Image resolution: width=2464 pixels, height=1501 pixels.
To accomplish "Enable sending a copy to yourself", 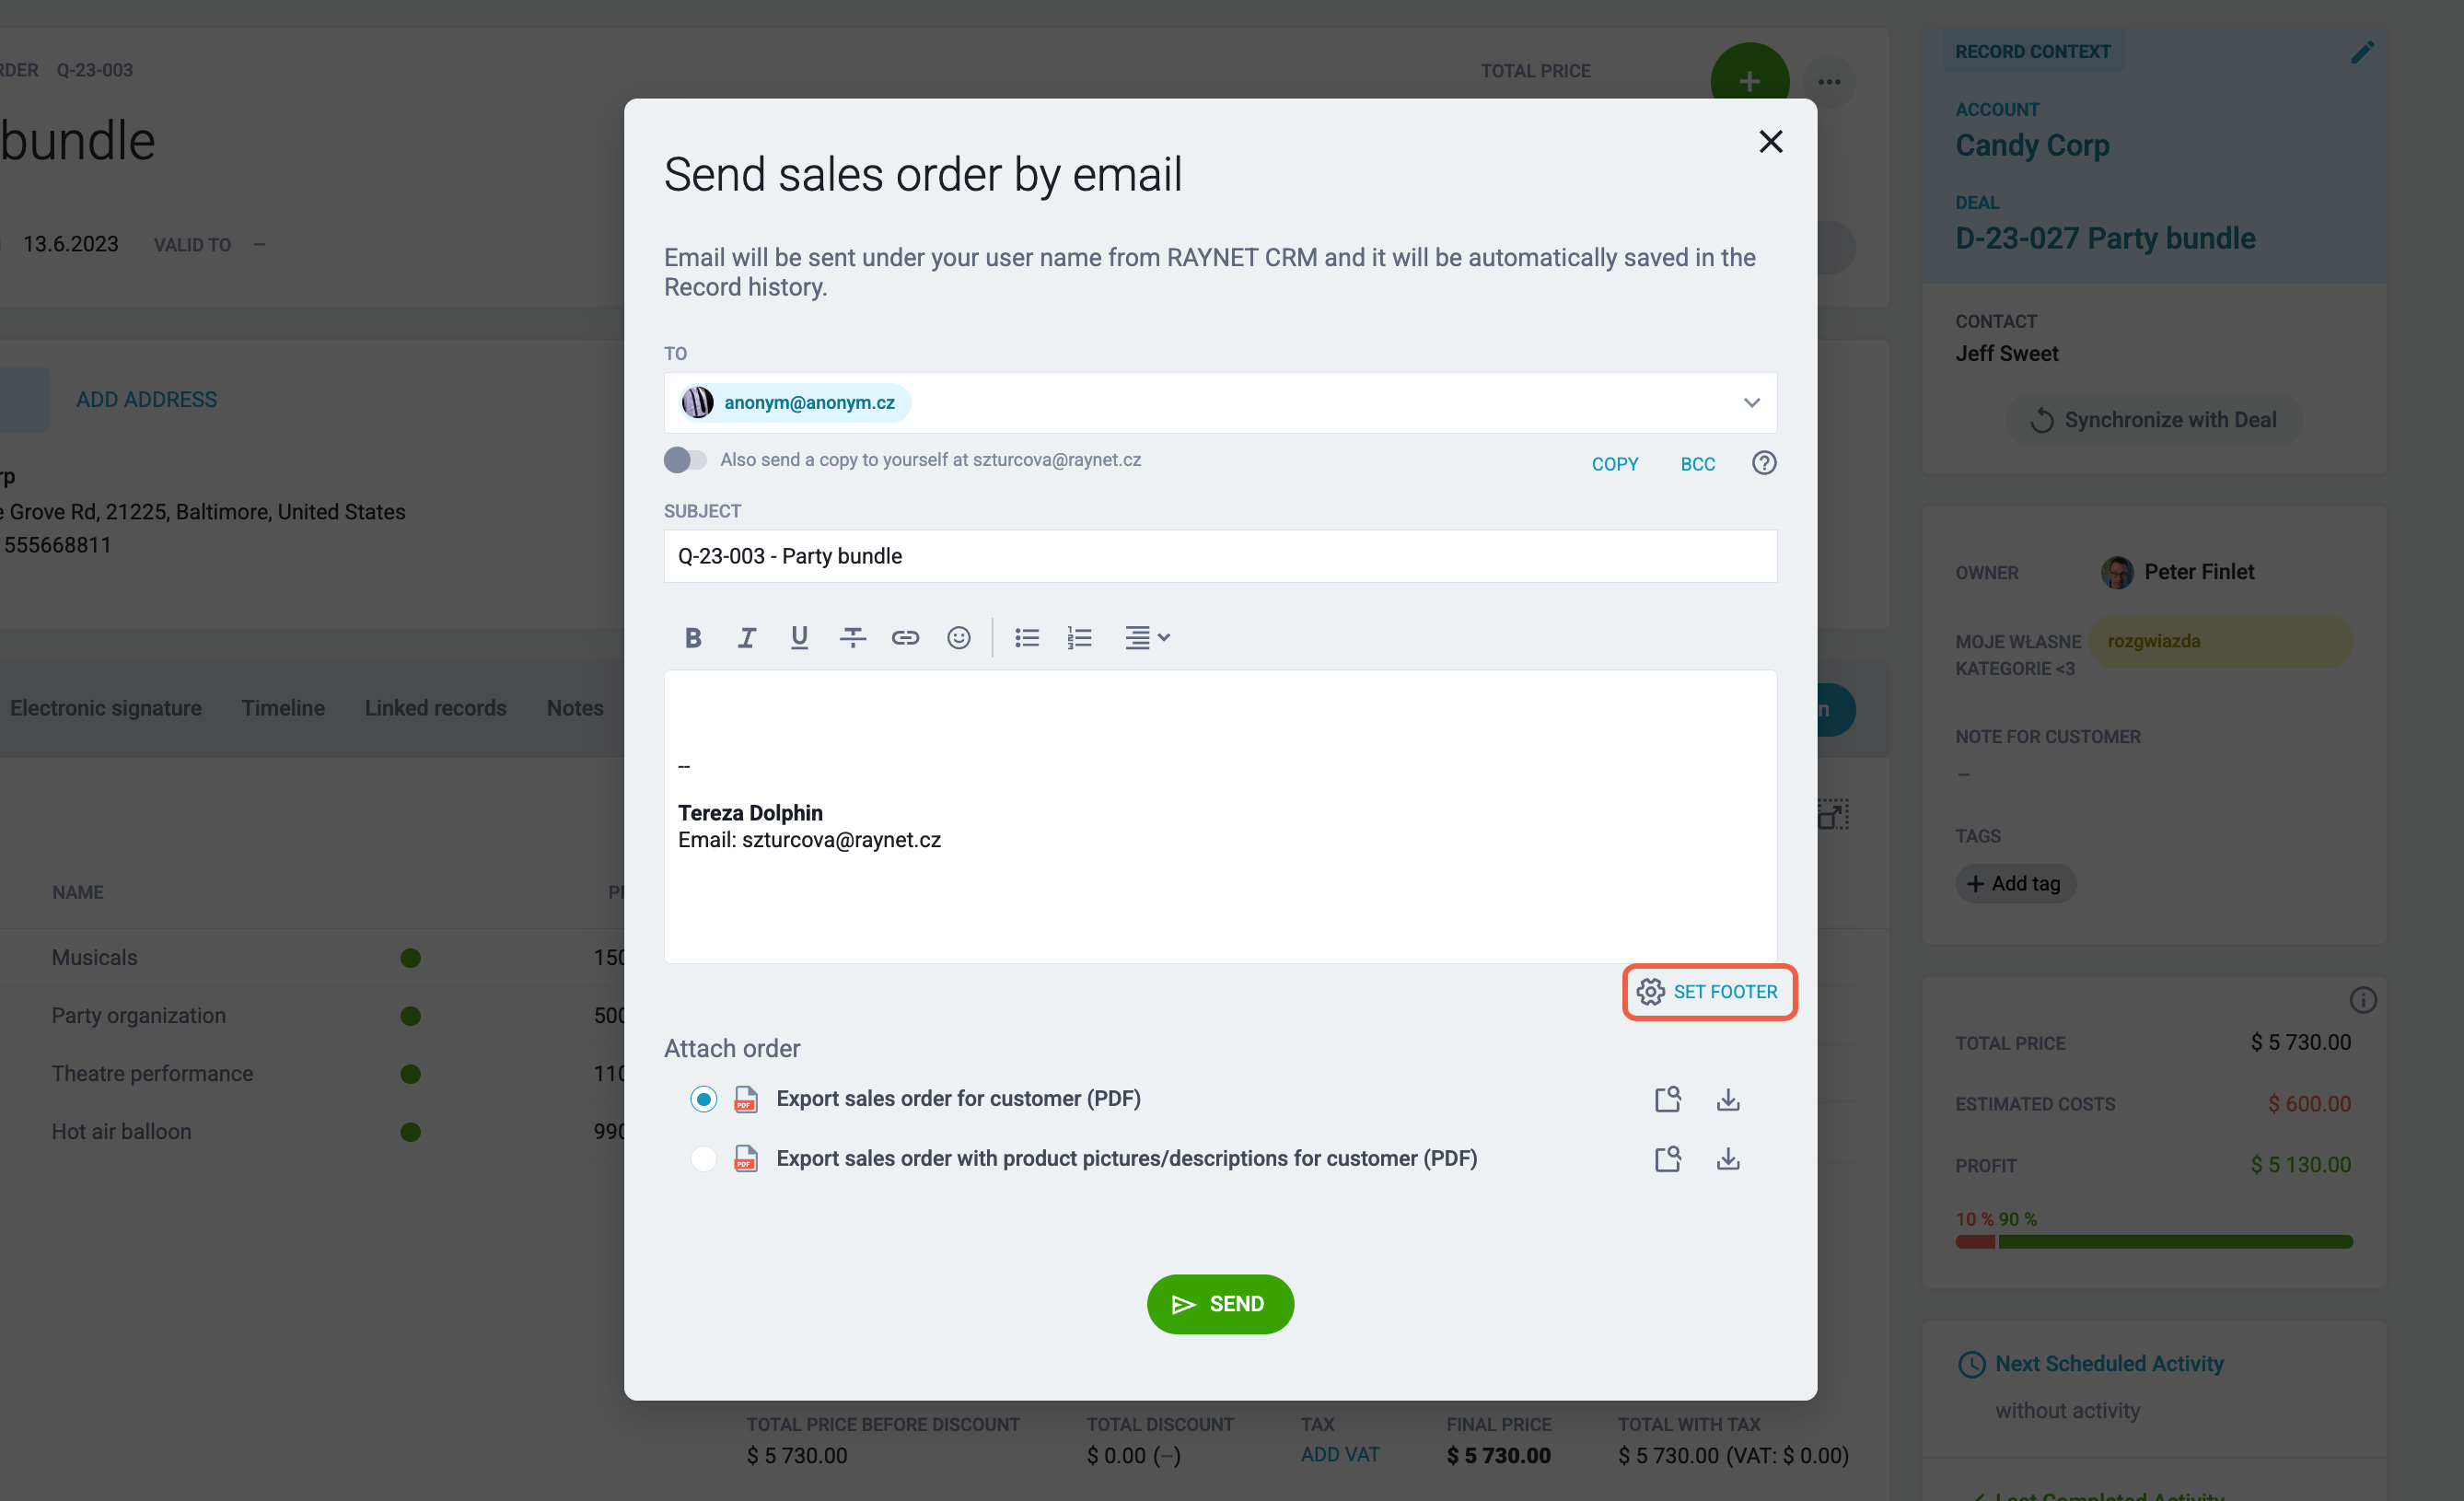I will pyautogui.click(x=685, y=459).
